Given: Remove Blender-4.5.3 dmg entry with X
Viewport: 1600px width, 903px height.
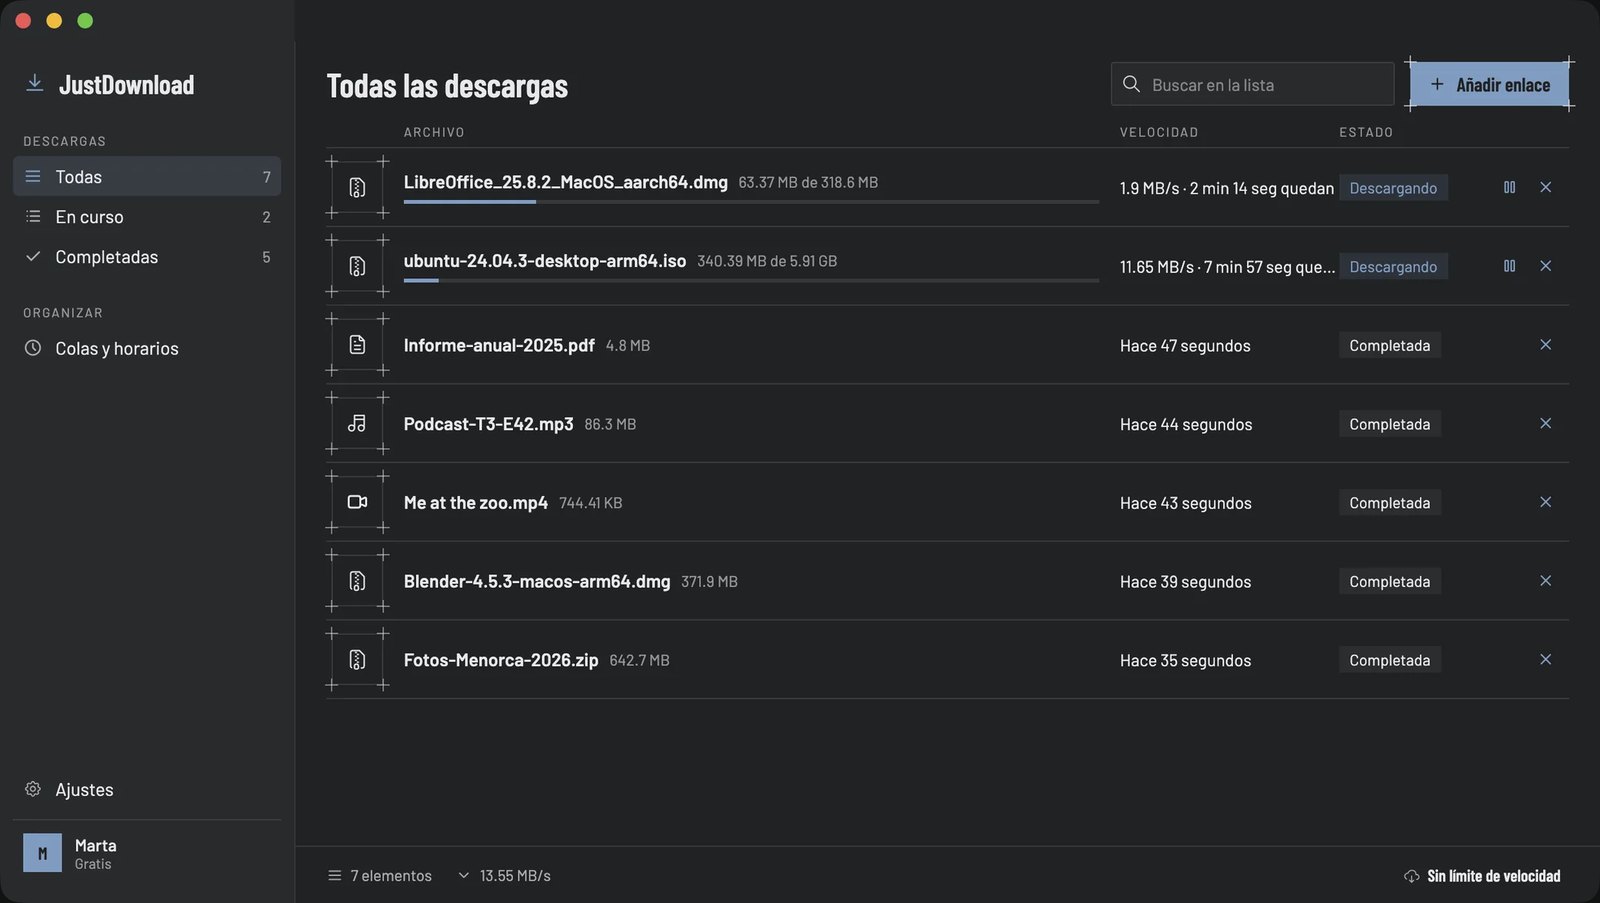Looking at the screenshot, I should [1545, 581].
